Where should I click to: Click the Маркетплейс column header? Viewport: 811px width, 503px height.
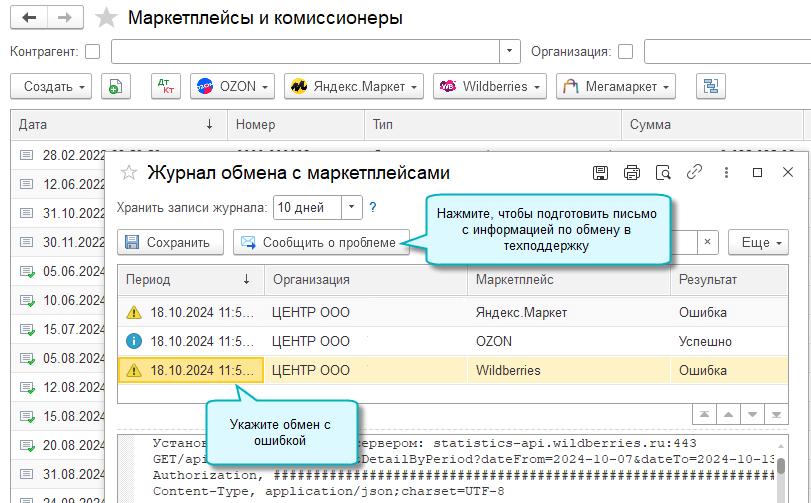569,280
